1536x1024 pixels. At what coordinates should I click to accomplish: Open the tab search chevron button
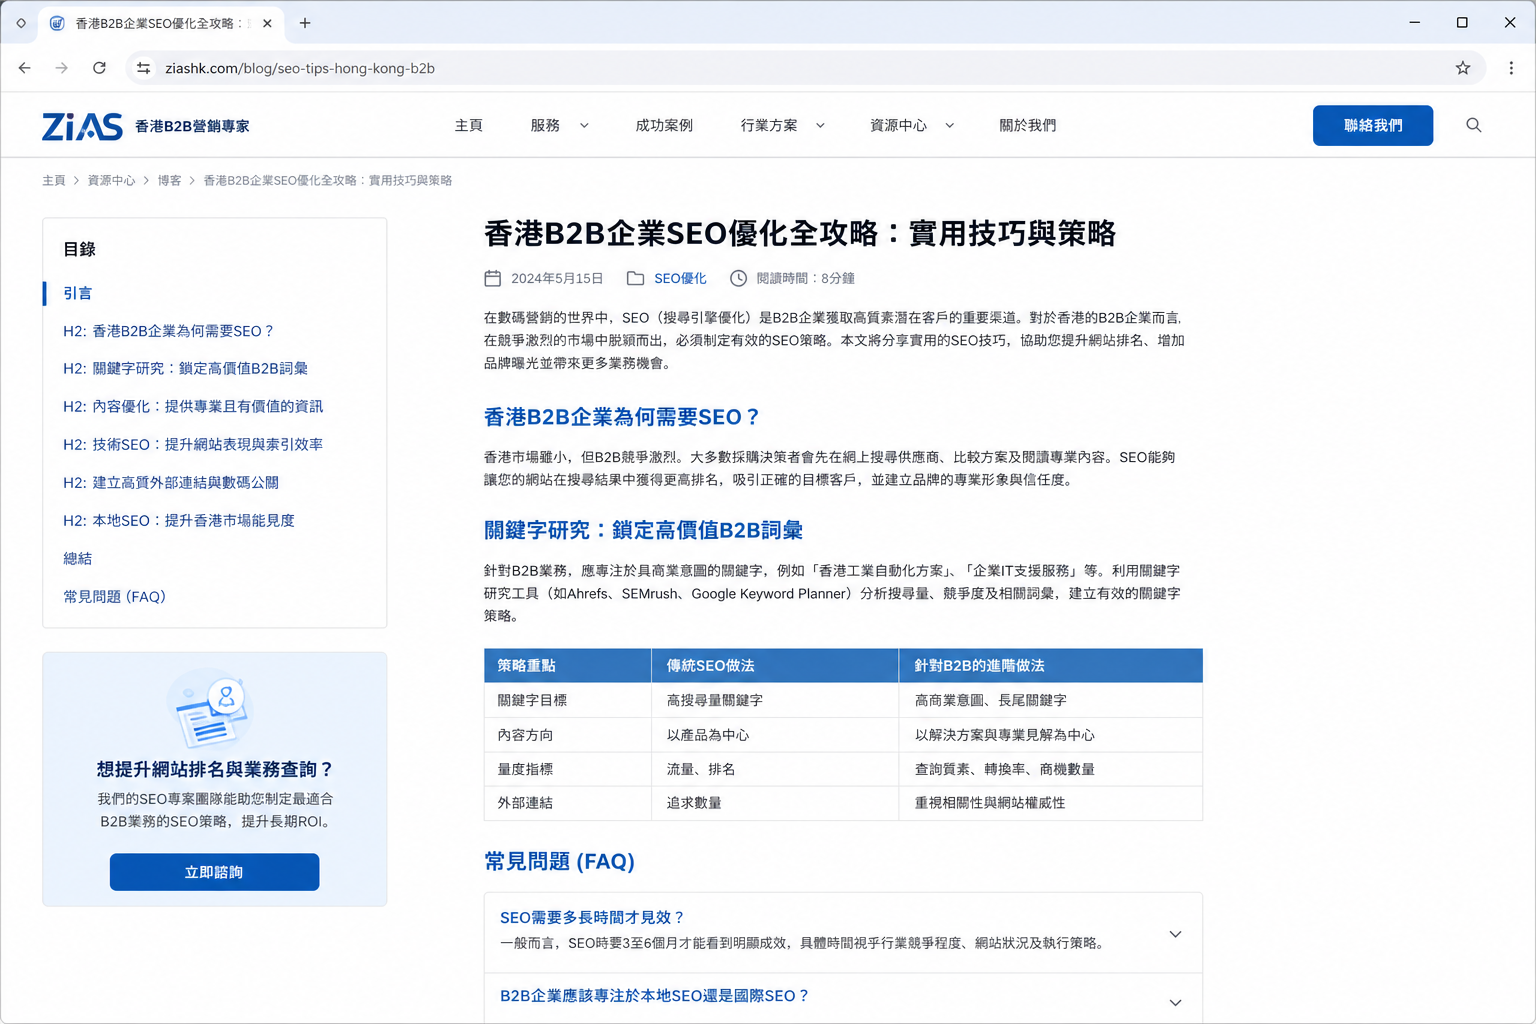[21, 23]
